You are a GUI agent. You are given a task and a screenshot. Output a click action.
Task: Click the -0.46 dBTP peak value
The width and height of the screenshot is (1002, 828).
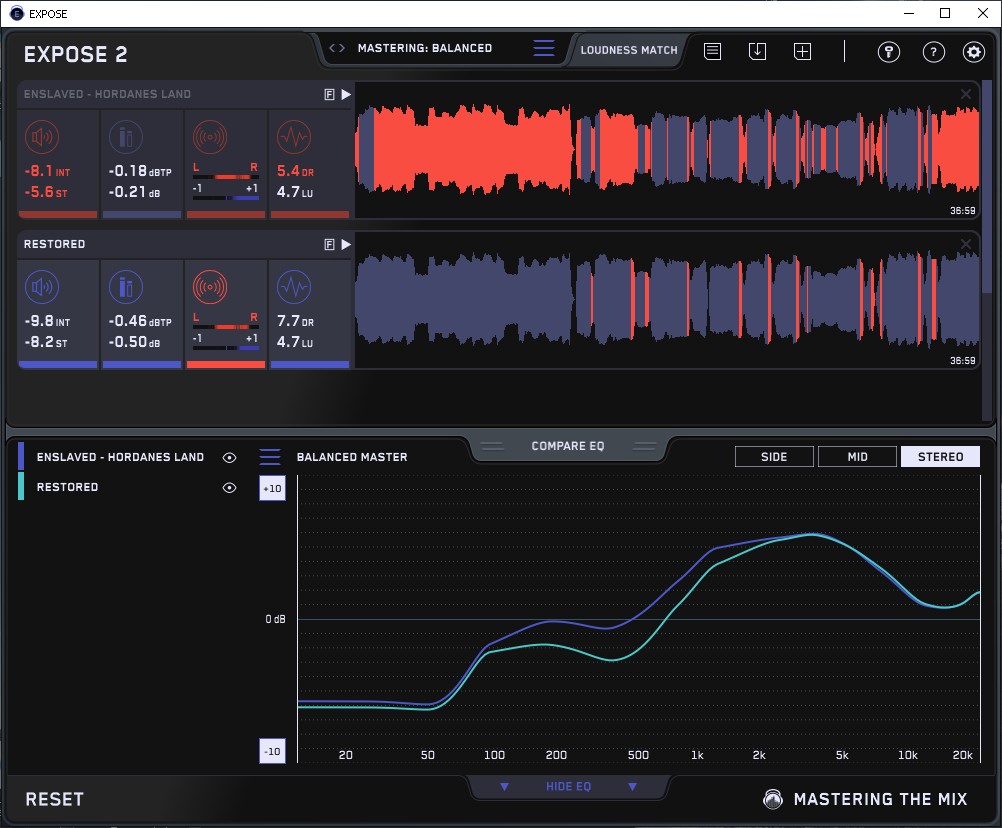point(140,321)
